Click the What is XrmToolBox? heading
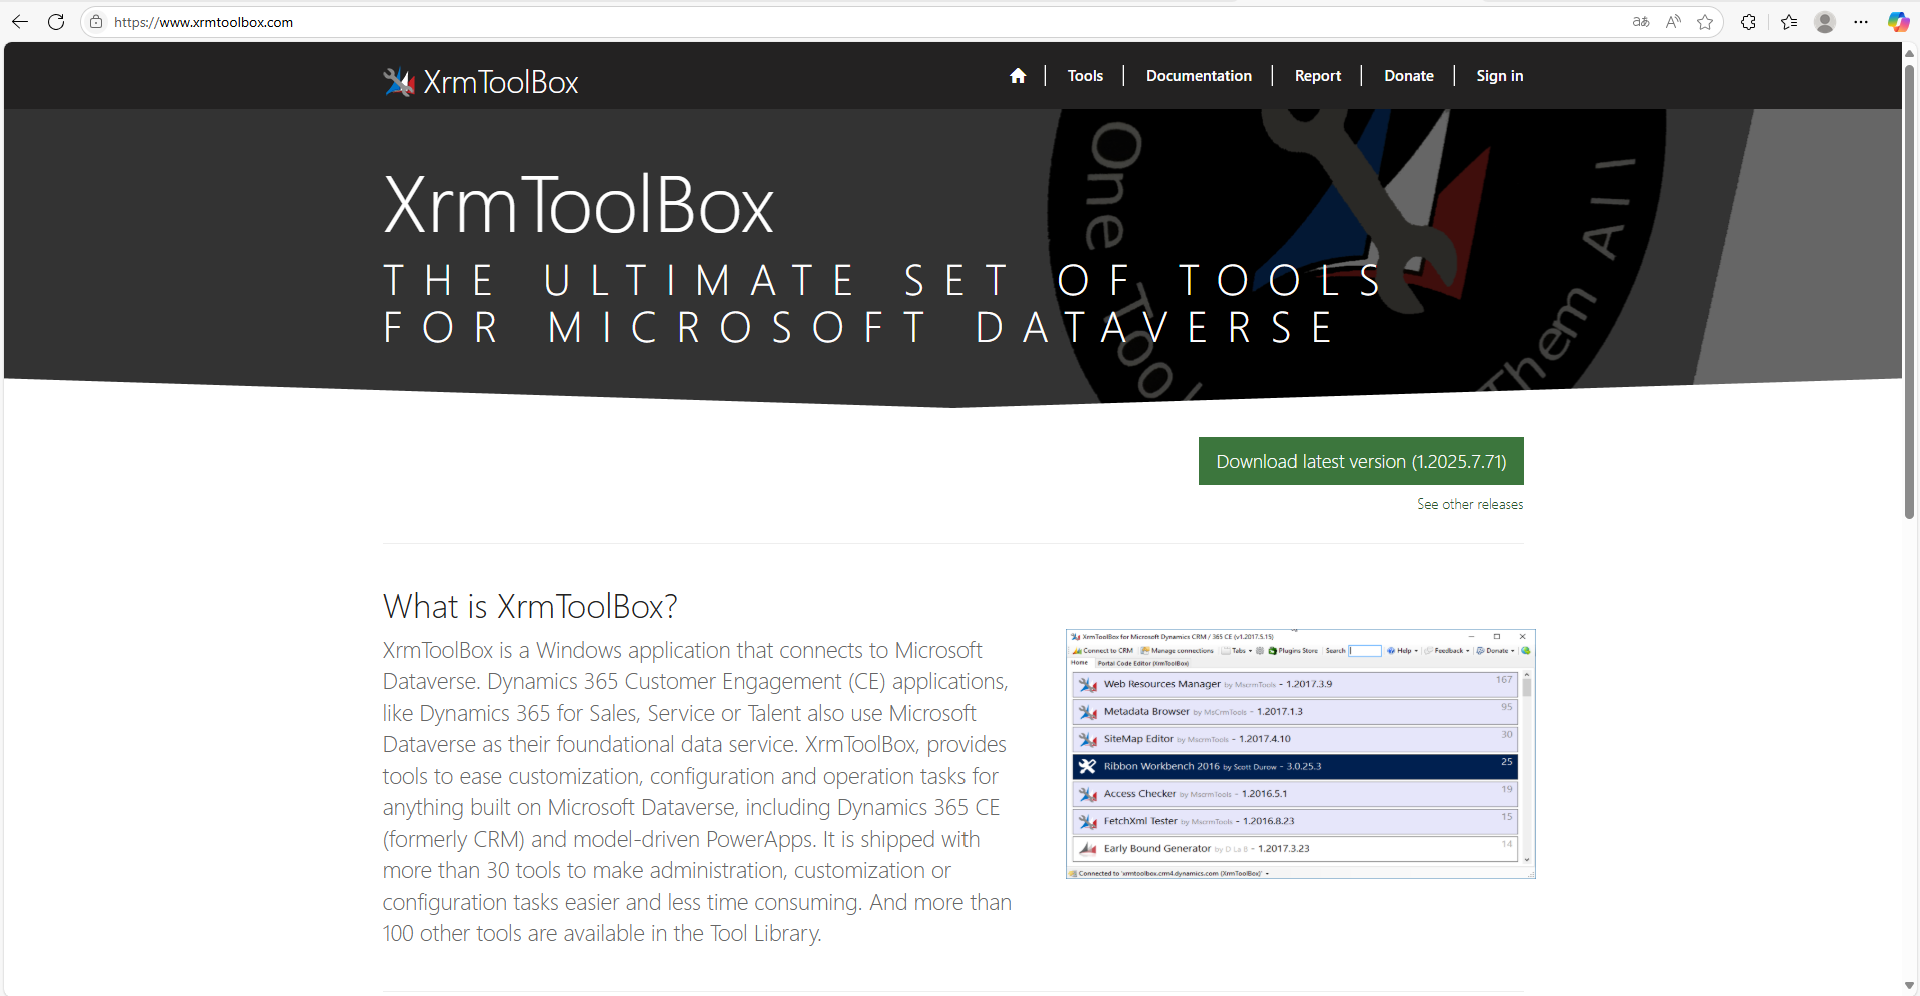 [530, 606]
